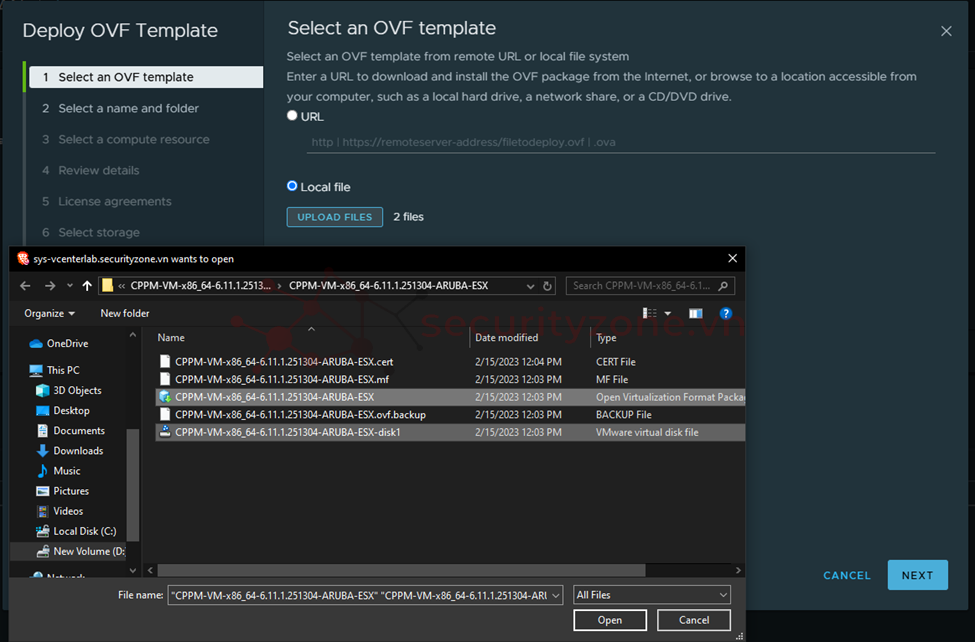
Task: Click the remote server URL input field
Action: pos(621,142)
